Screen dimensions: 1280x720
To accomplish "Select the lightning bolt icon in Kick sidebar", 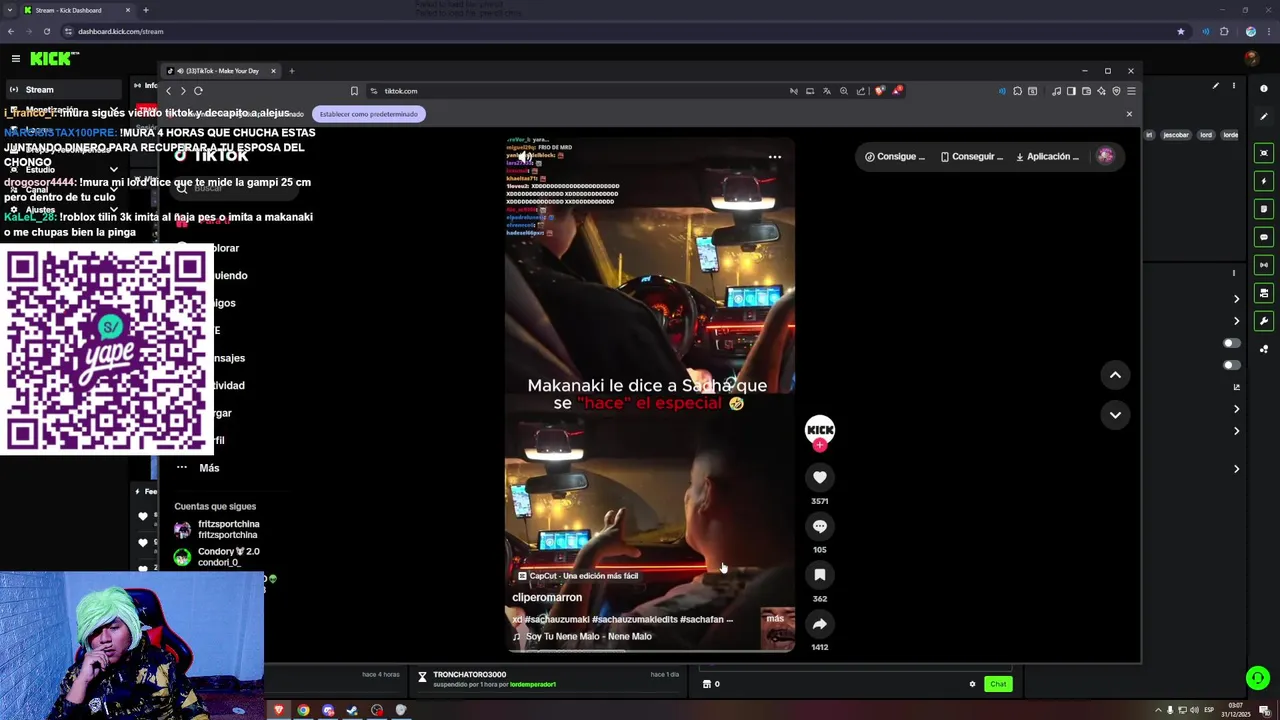I will pyautogui.click(x=1264, y=181).
